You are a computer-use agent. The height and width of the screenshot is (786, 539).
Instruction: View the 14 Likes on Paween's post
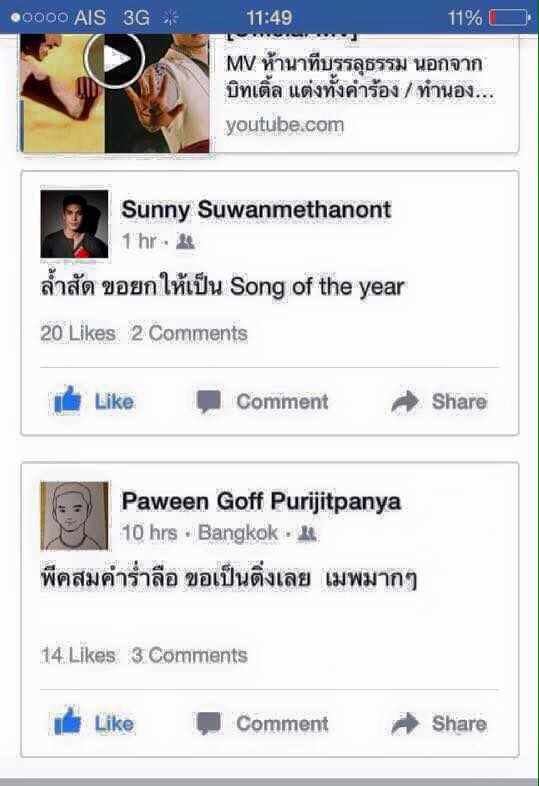(x=78, y=655)
